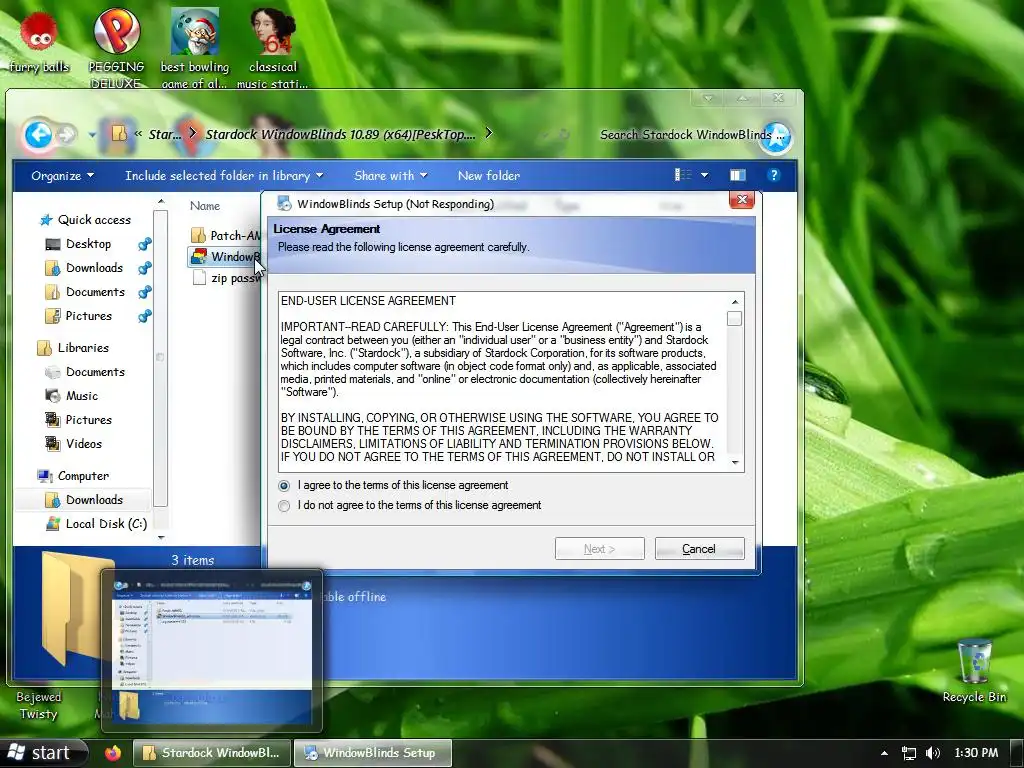Open the recent locations dropdown arrow
1024x768 pixels.
[91, 136]
